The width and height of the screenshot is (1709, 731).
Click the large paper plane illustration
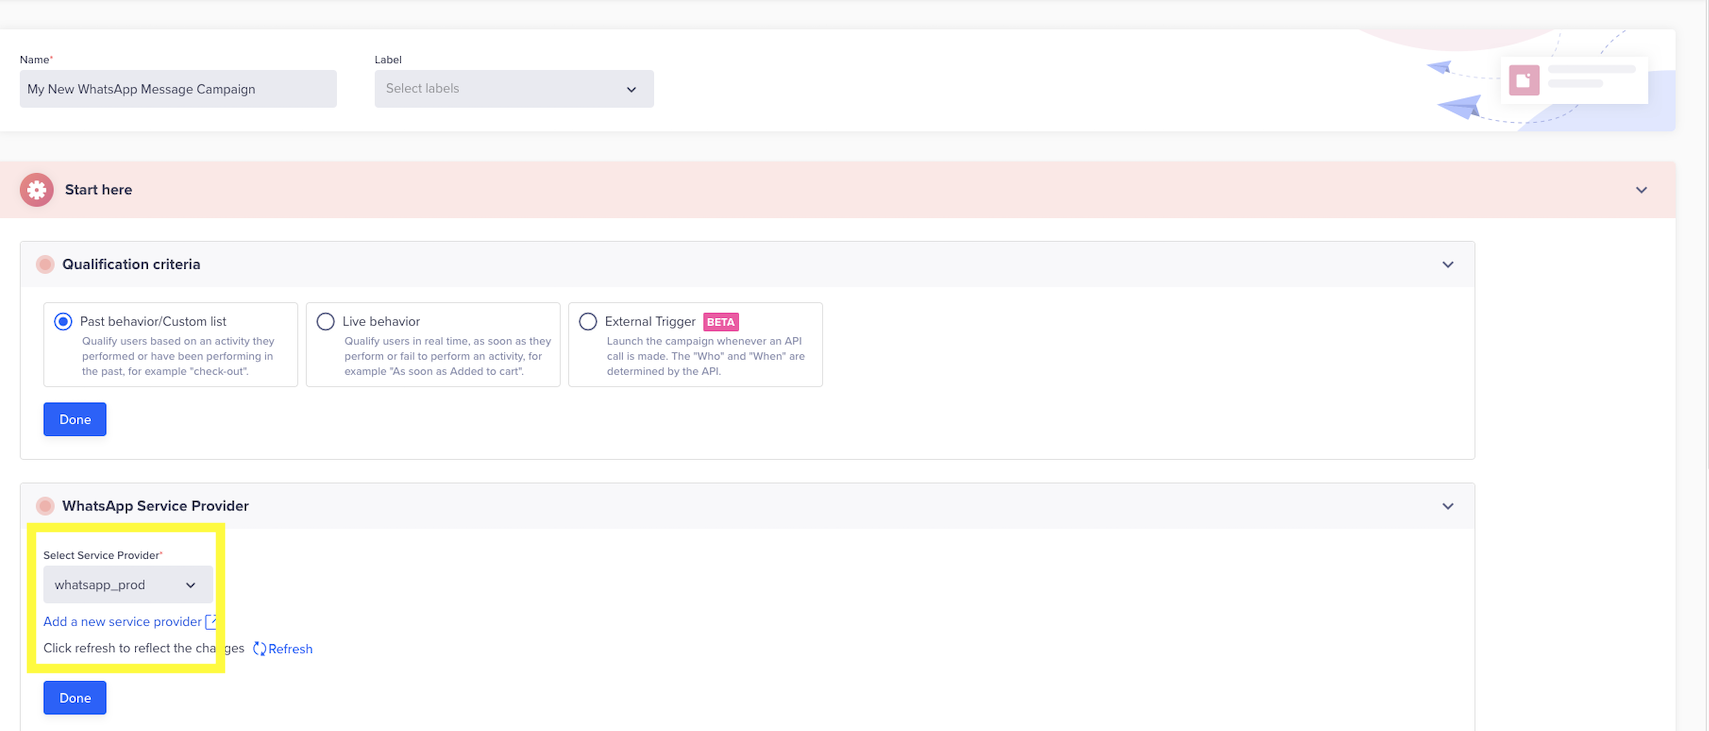[1459, 106]
